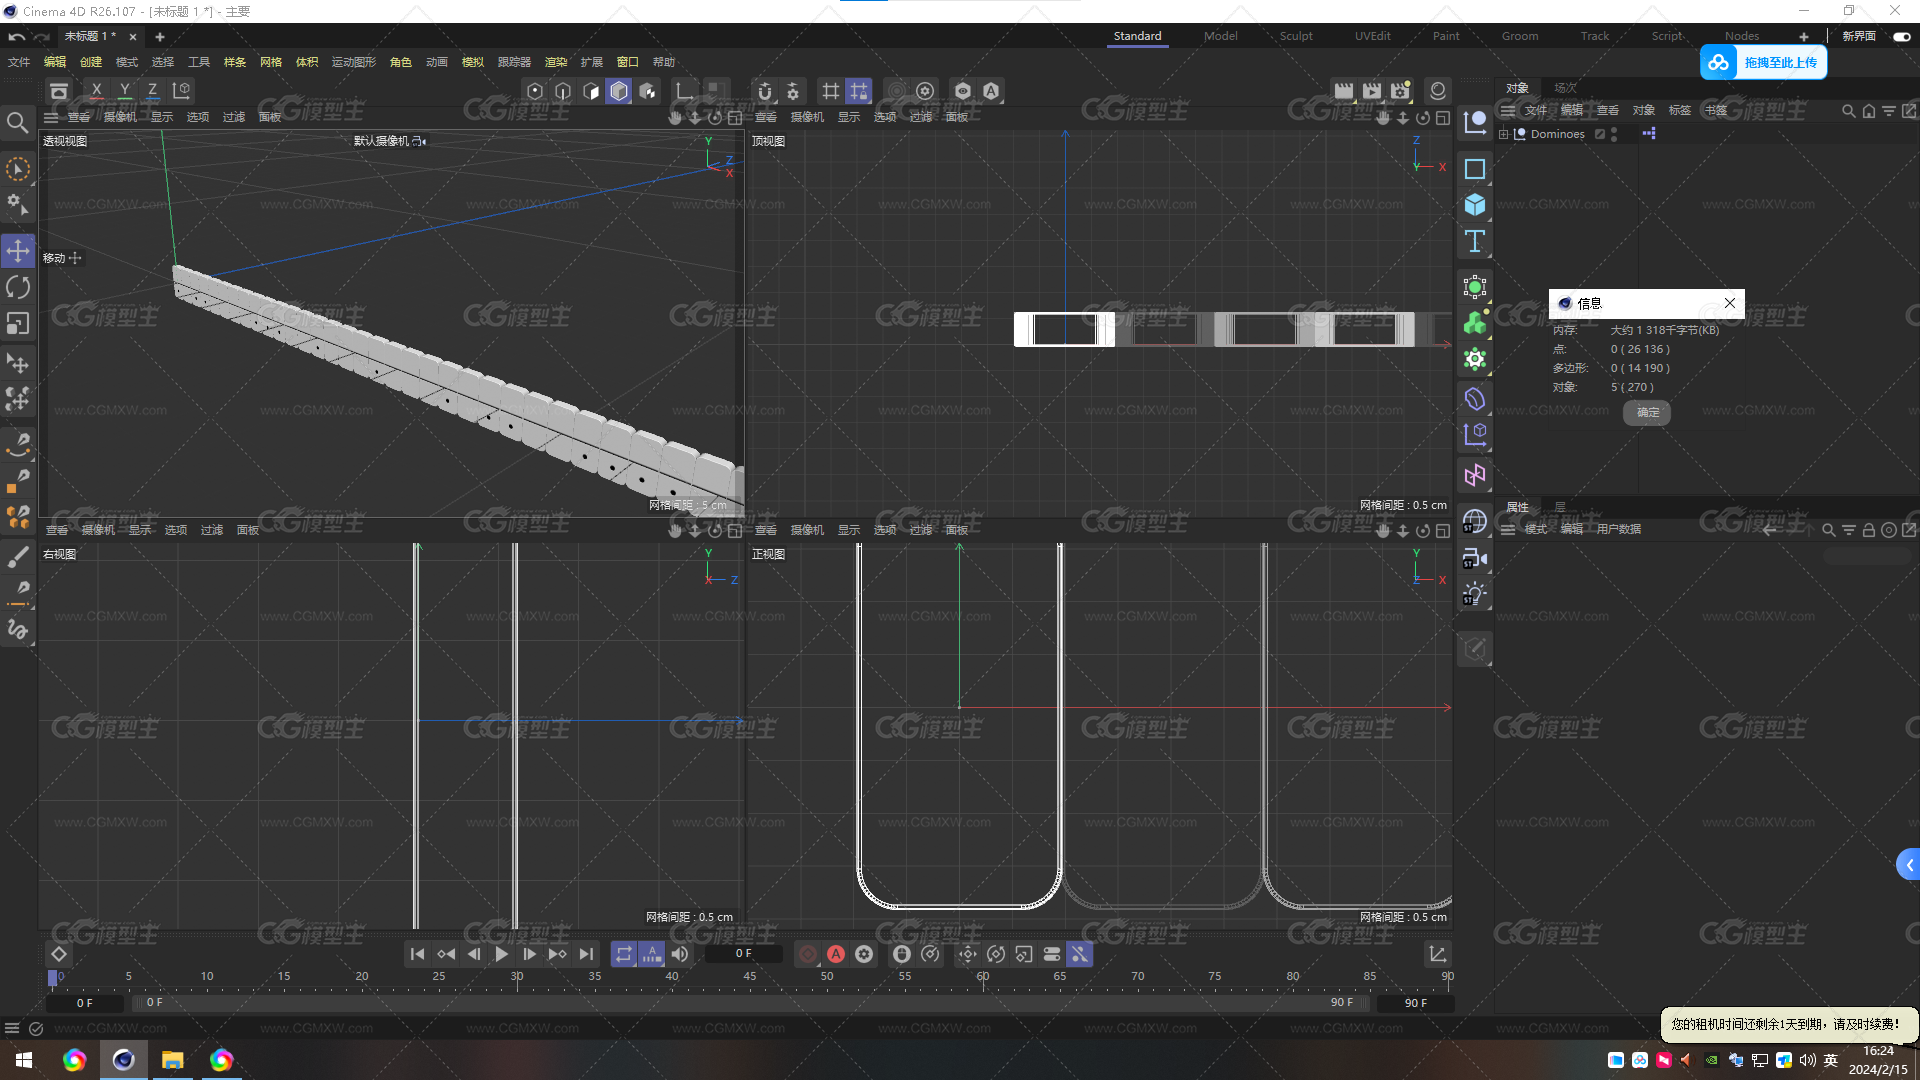Click the timeline playhead at frame 0
1920x1080 pixels.
click(x=53, y=978)
